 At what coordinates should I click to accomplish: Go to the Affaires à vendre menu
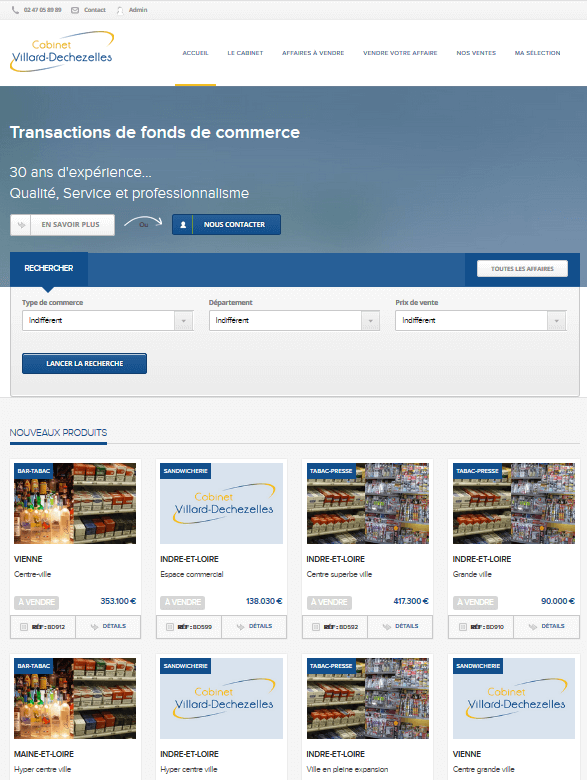[x=313, y=53]
